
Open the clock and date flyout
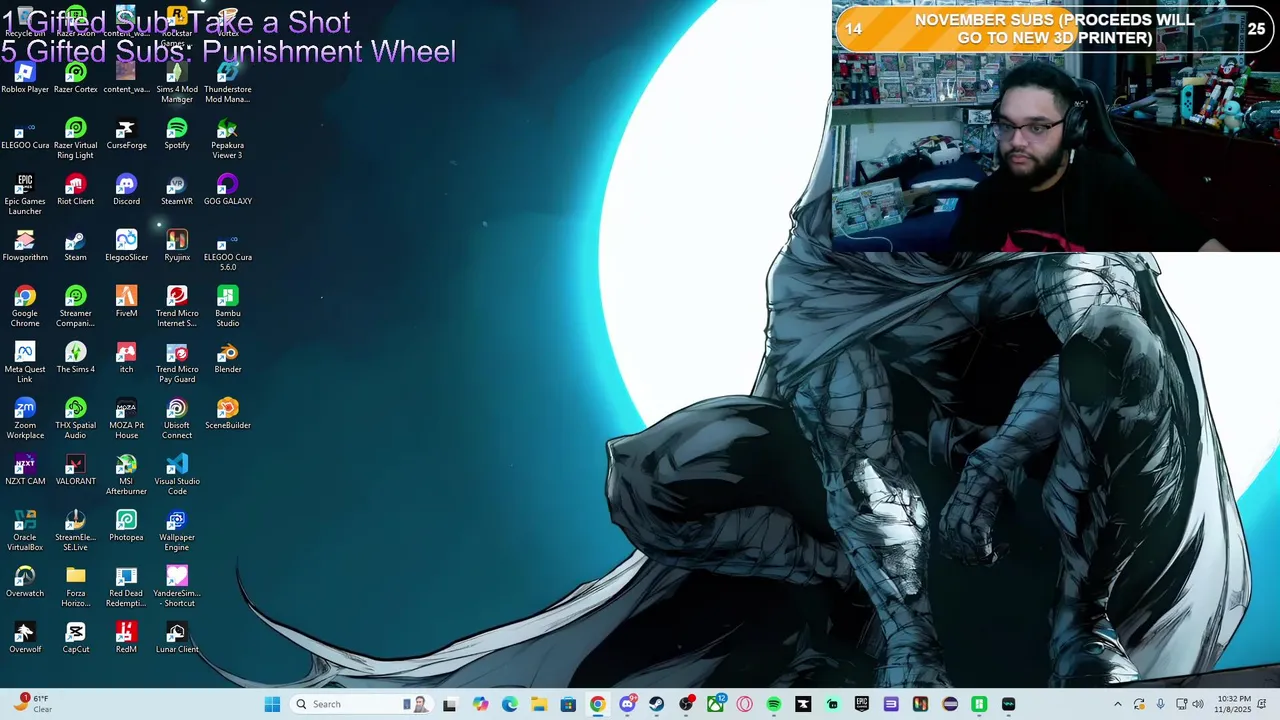pos(1233,704)
